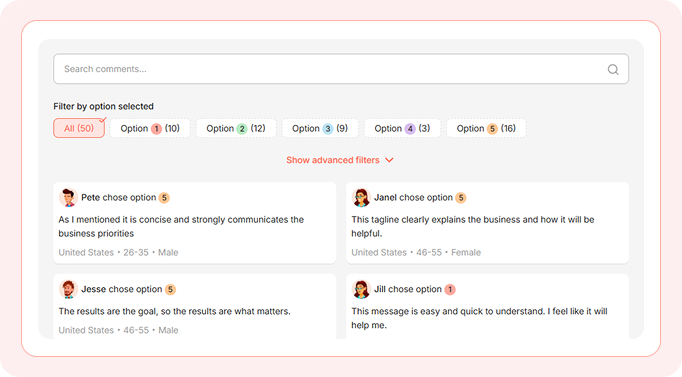682x377 pixels.
Task: Click option 1 badge beside Jill
Action: coord(450,290)
